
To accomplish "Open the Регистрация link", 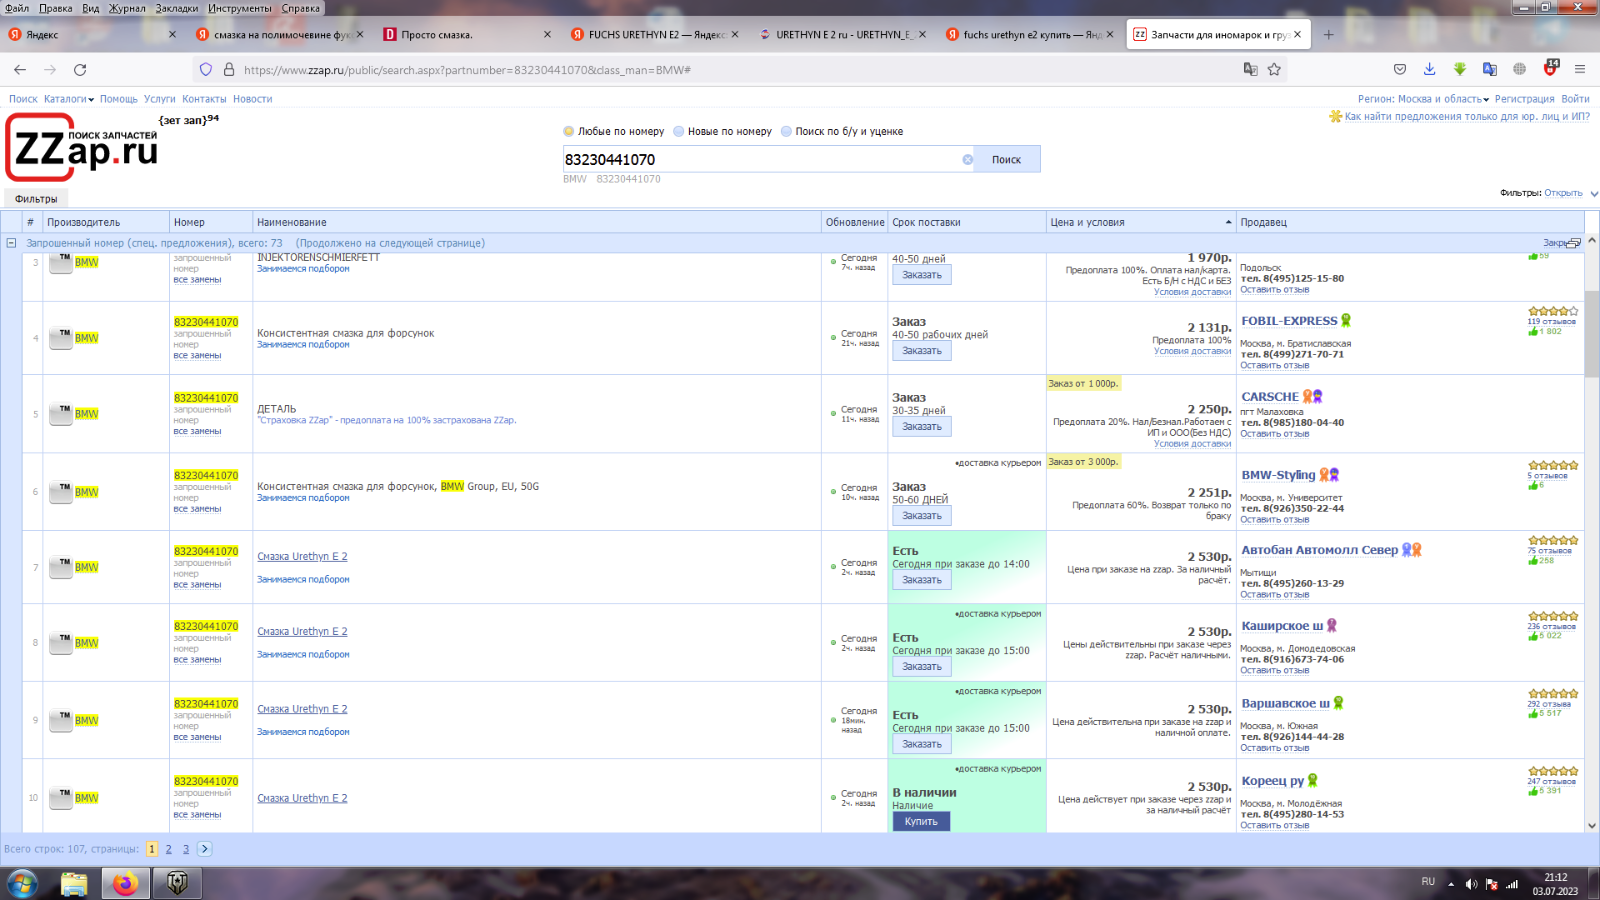I will [1524, 99].
